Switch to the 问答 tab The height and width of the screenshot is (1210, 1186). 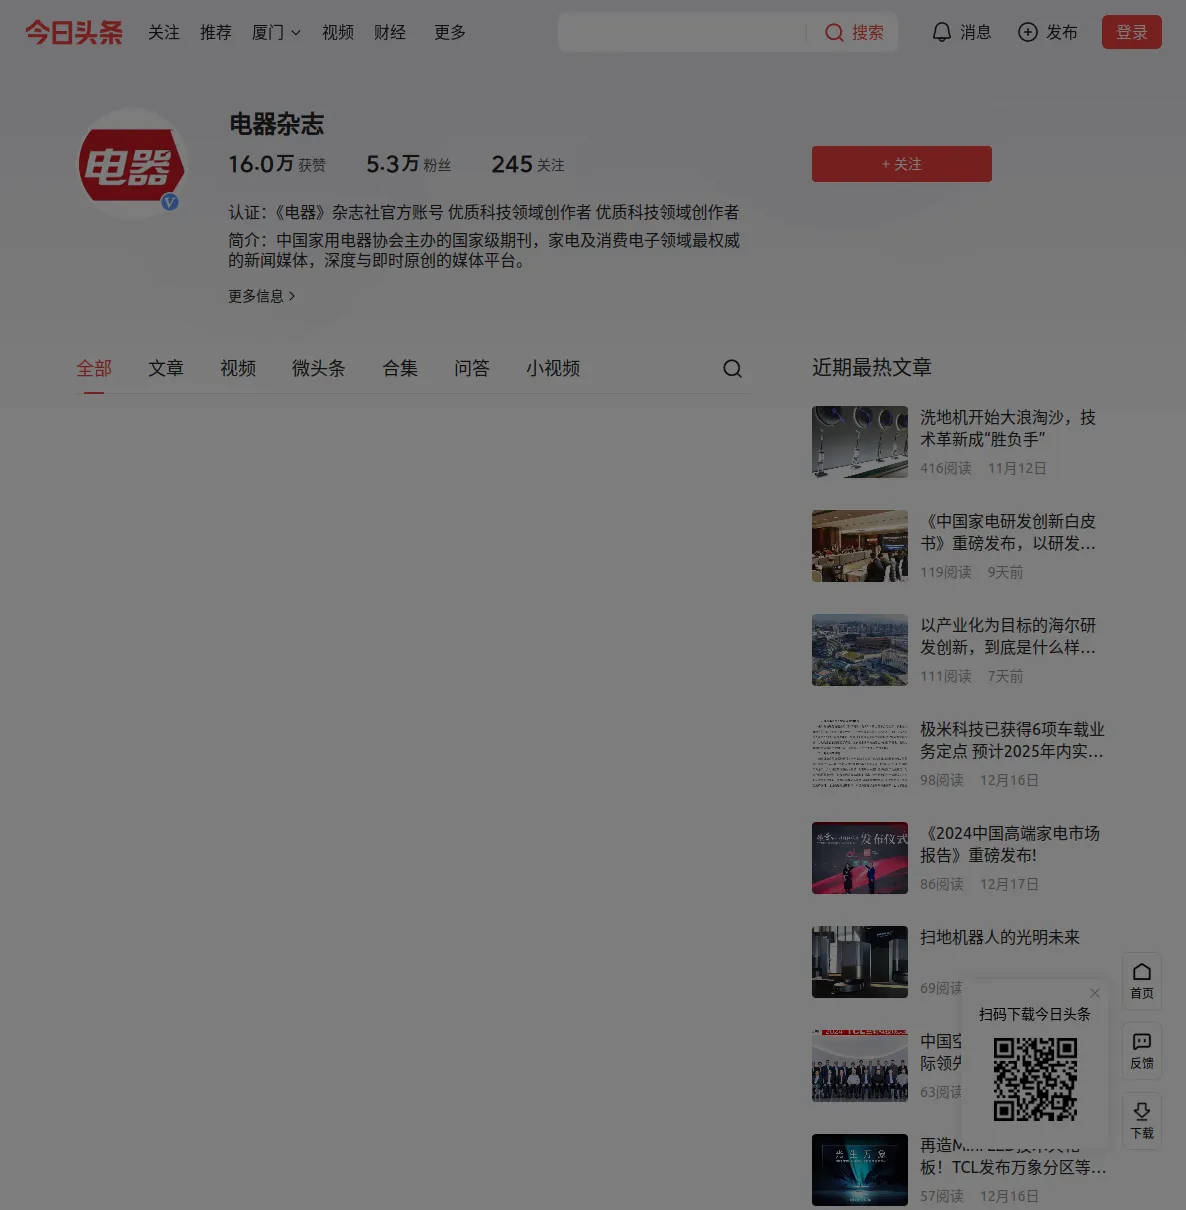(x=472, y=369)
